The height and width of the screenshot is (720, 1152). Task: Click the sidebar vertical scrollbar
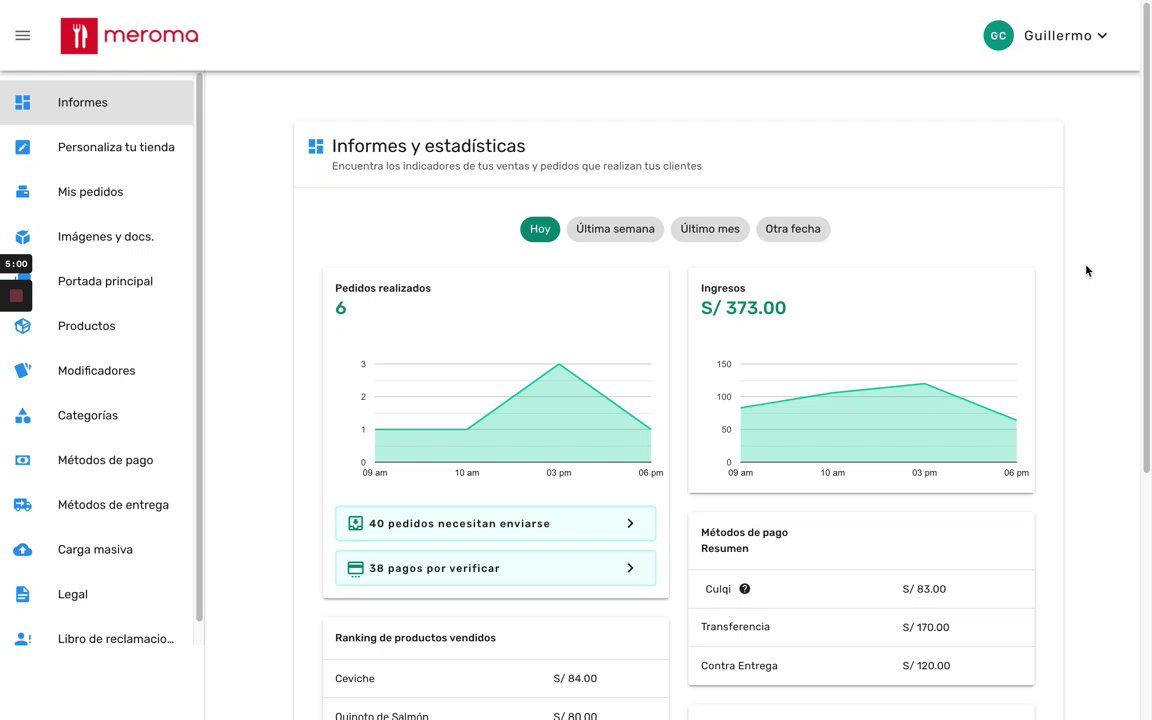[x=199, y=350]
